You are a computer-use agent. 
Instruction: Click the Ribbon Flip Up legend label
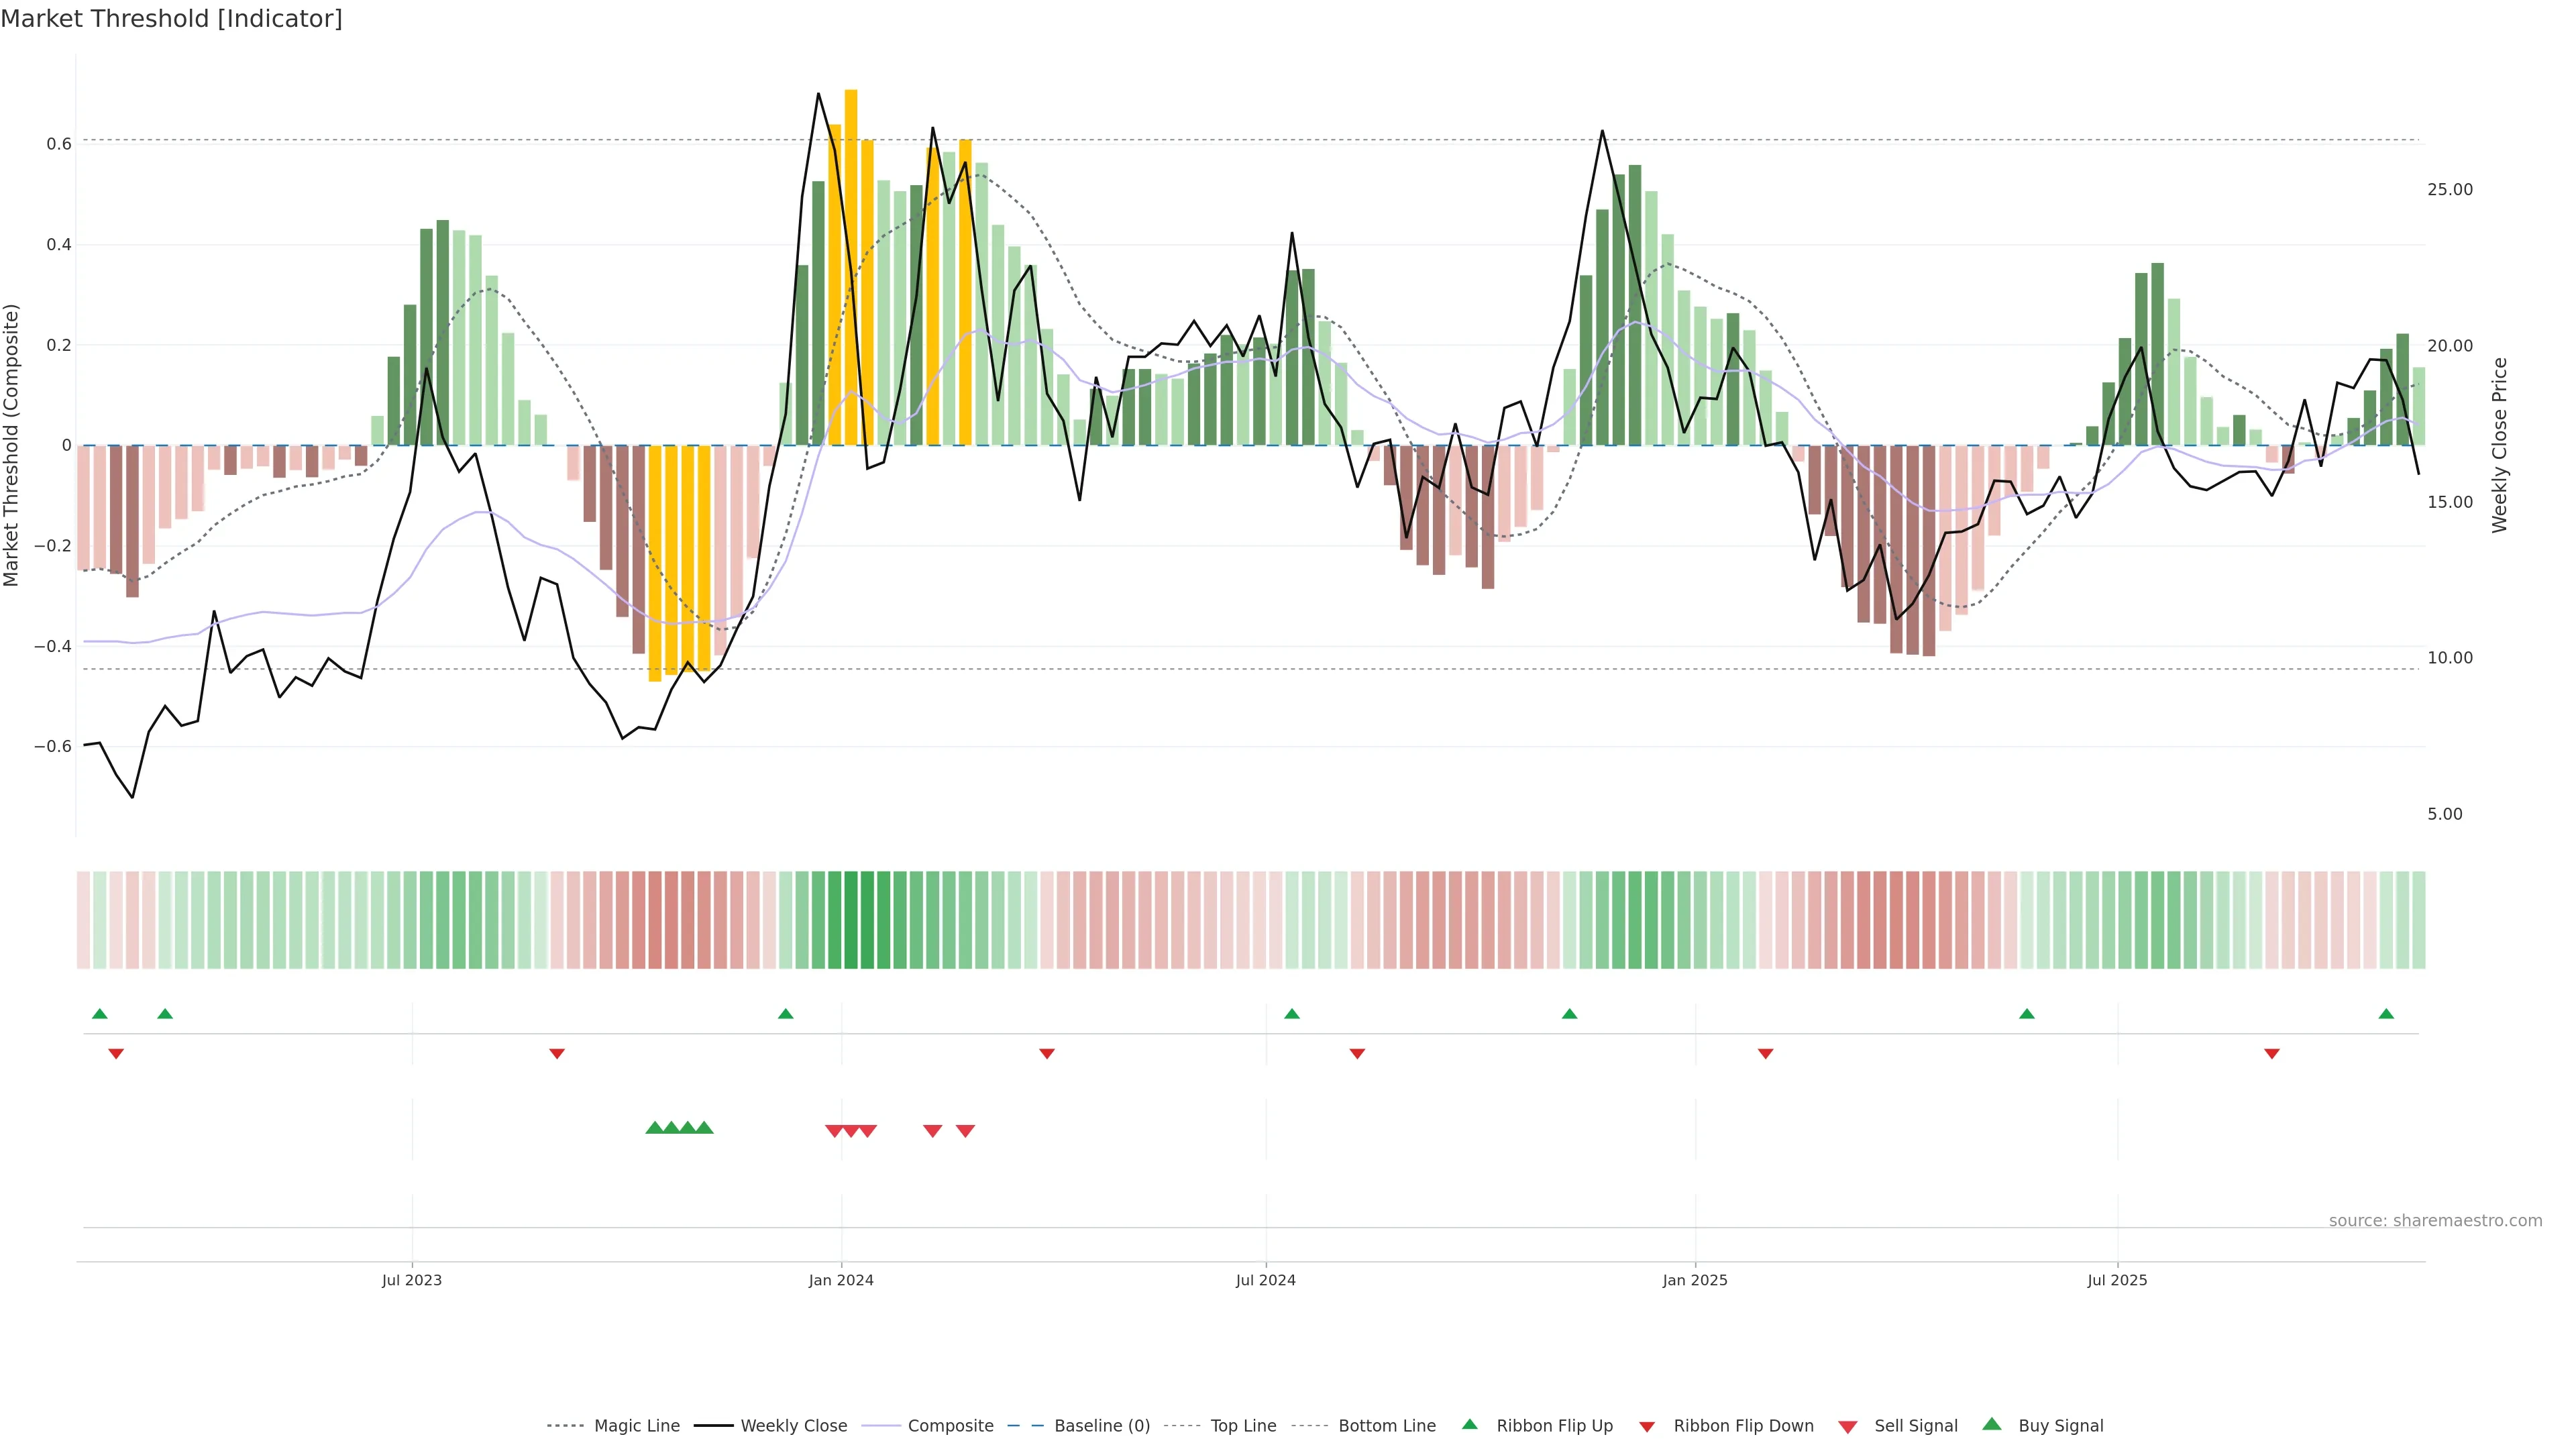[1554, 1426]
